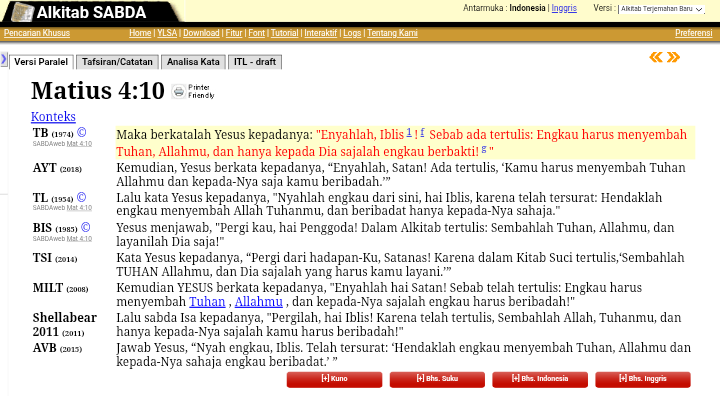The width and height of the screenshot is (720, 396).
Task: Click the Matius 4:10 heading
Action: click(98, 91)
